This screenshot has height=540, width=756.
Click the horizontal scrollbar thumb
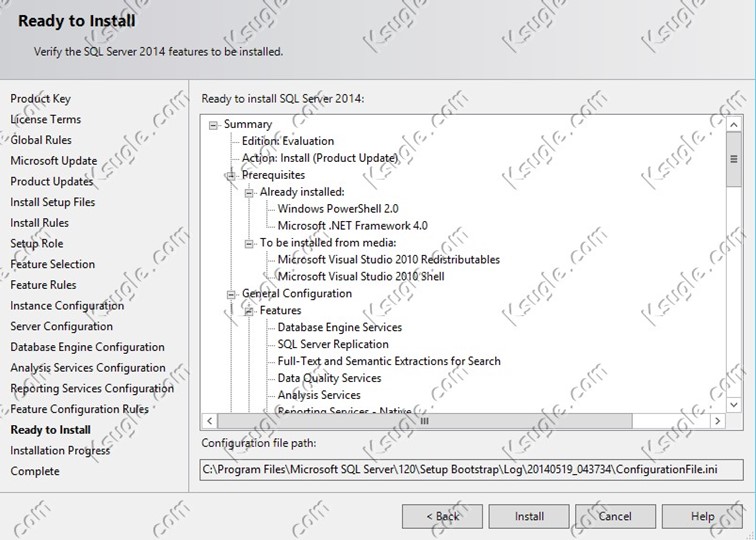(x=424, y=421)
